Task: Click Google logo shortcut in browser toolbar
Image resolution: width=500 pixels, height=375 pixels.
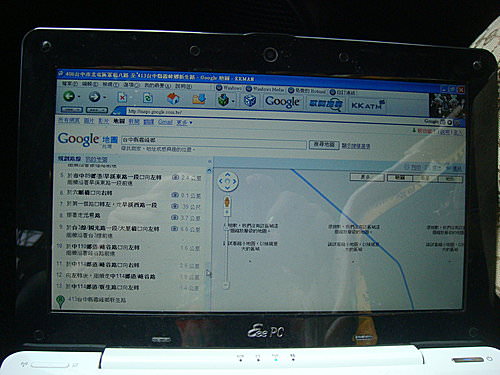Action: point(282,102)
